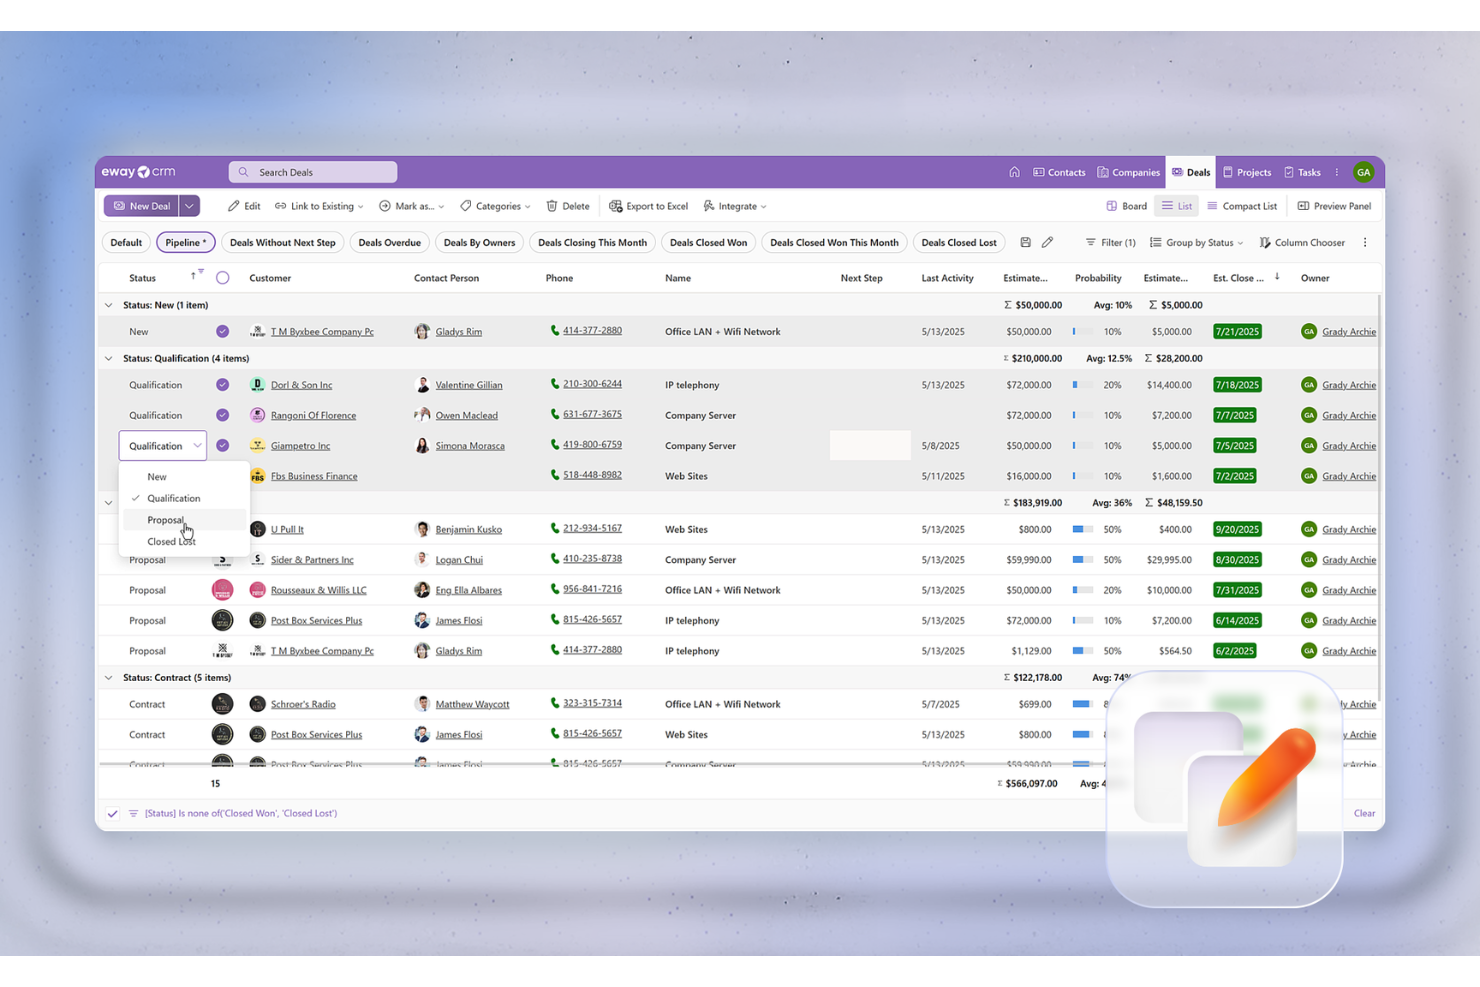1480x987 pixels.
Task: Open the top bar more options menu
Action: click(x=1336, y=172)
